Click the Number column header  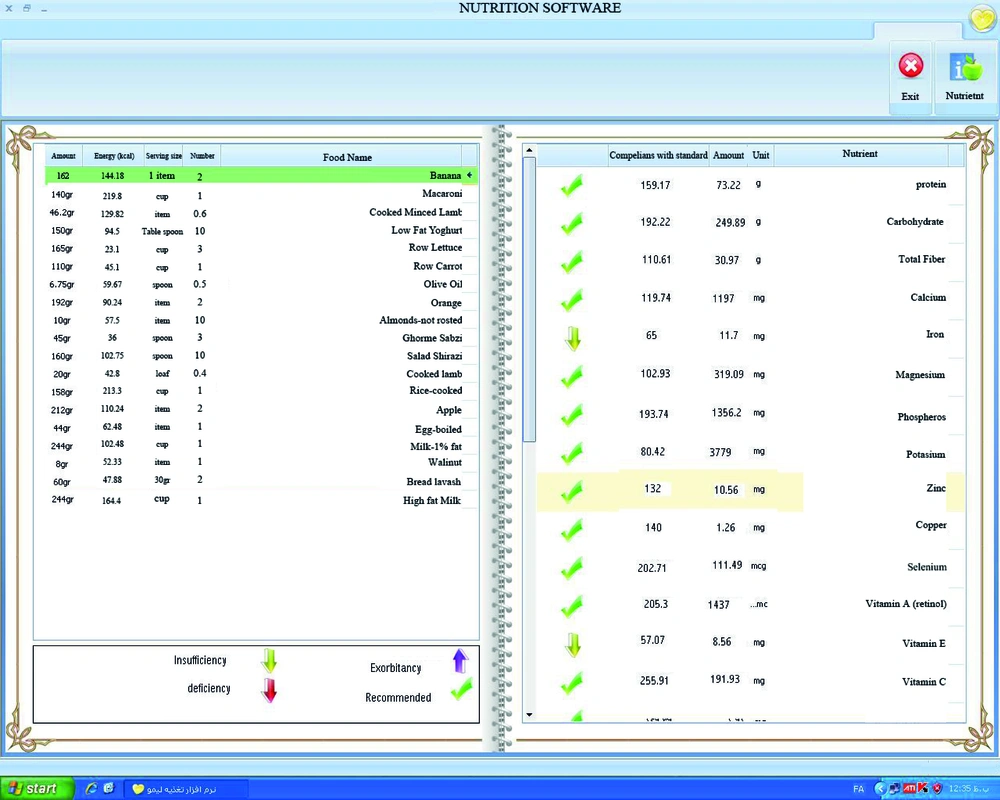pyautogui.click(x=202, y=156)
